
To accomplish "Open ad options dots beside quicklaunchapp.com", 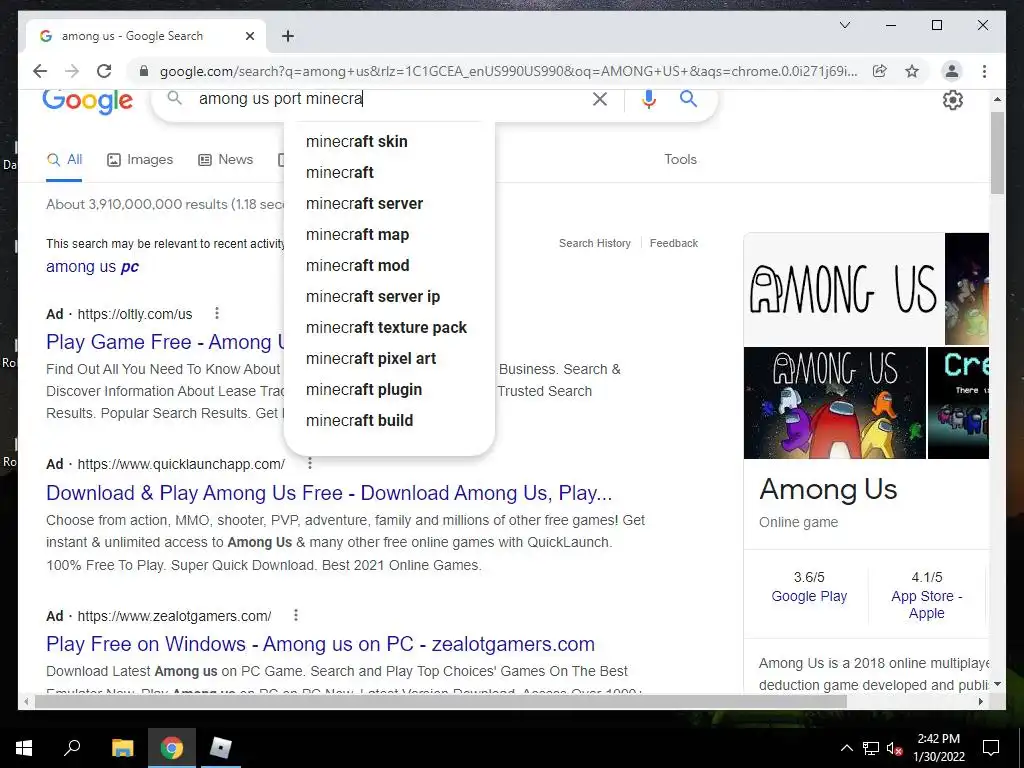I will point(310,464).
